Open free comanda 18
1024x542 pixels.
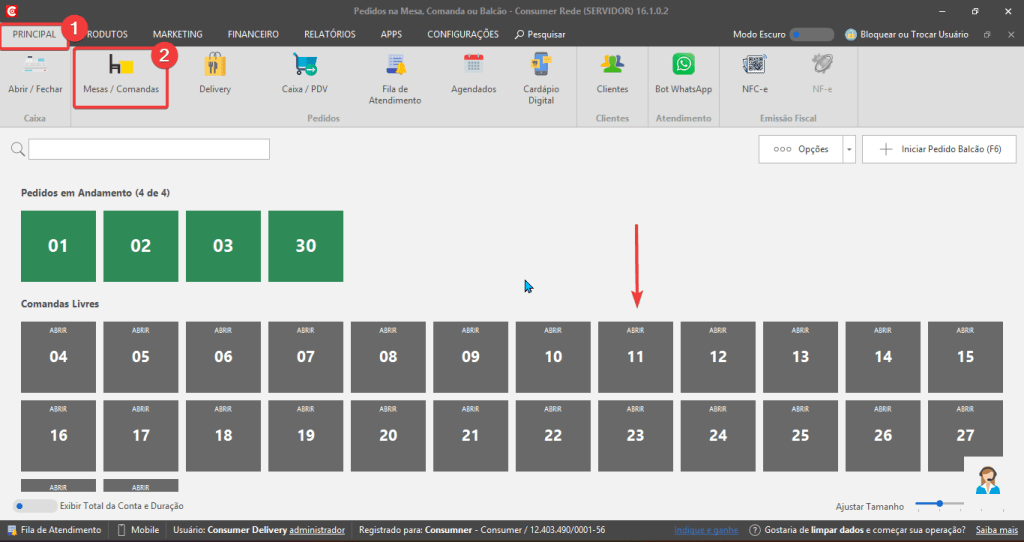223,436
